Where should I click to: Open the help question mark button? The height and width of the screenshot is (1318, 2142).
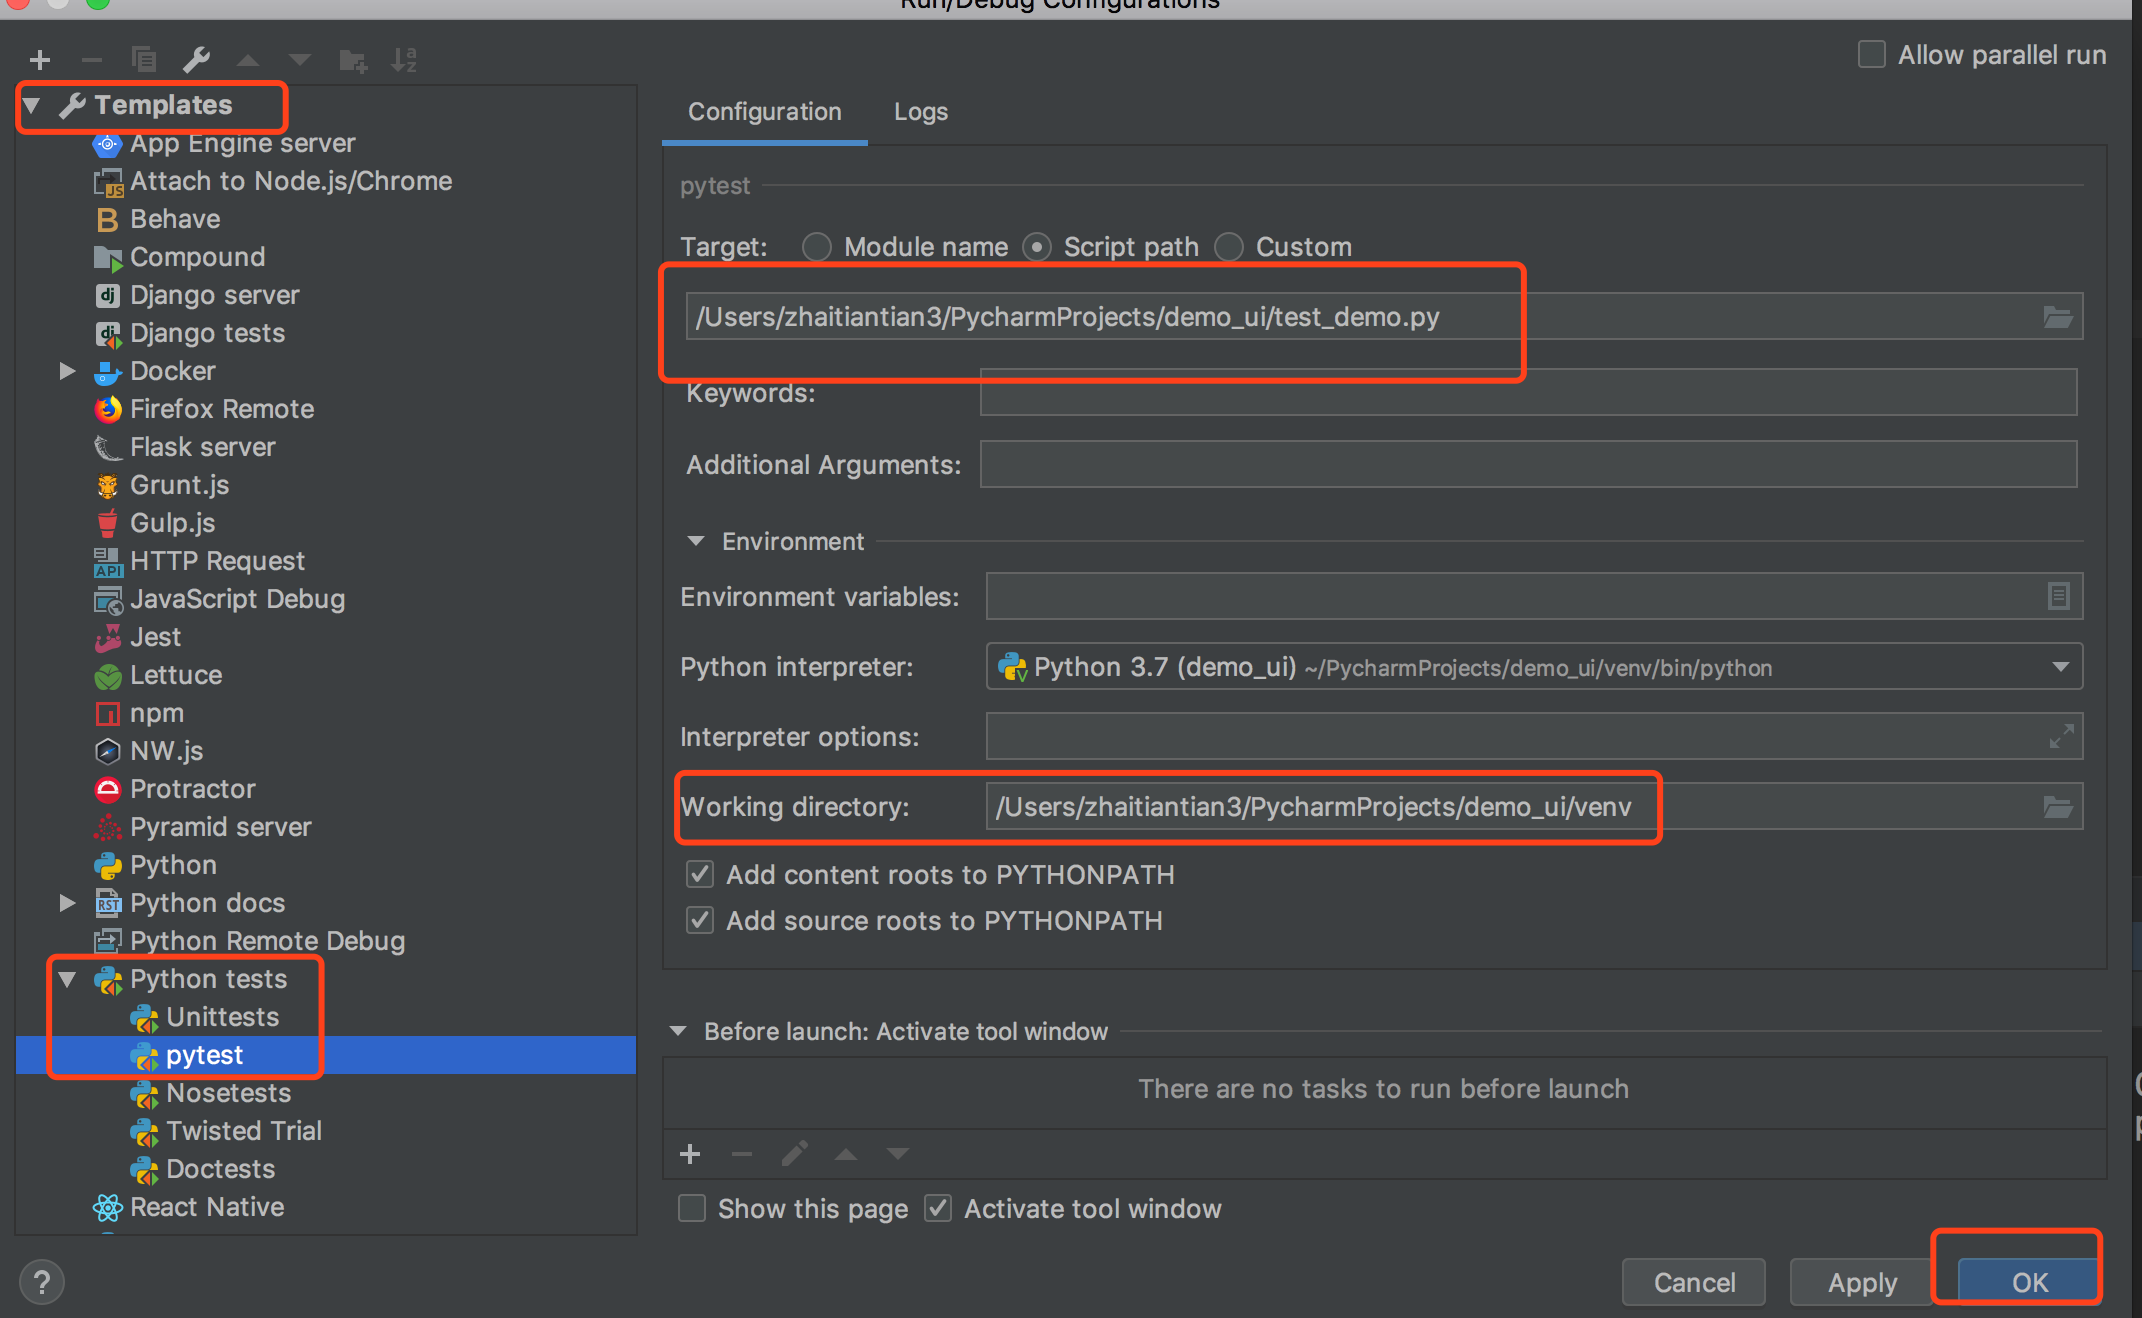[x=42, y=1282]
